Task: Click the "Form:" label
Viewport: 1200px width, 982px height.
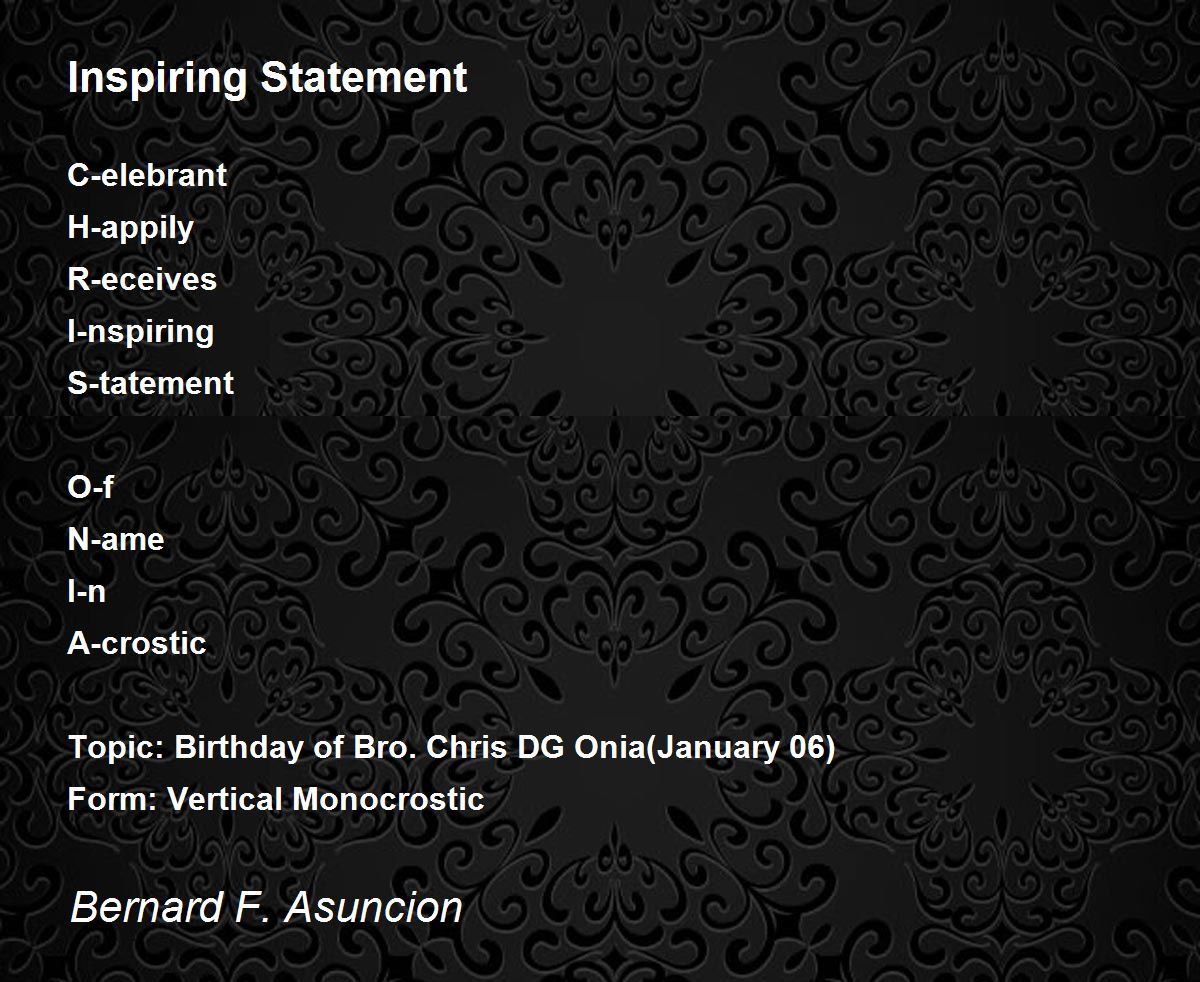Action: 113,799
